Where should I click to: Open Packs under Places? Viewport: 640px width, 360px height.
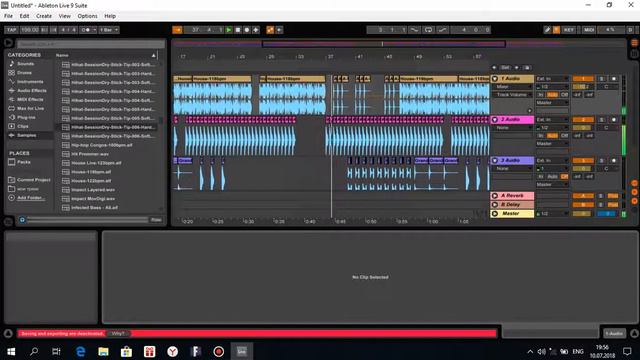pyautogui.click(x=24, y=162)
